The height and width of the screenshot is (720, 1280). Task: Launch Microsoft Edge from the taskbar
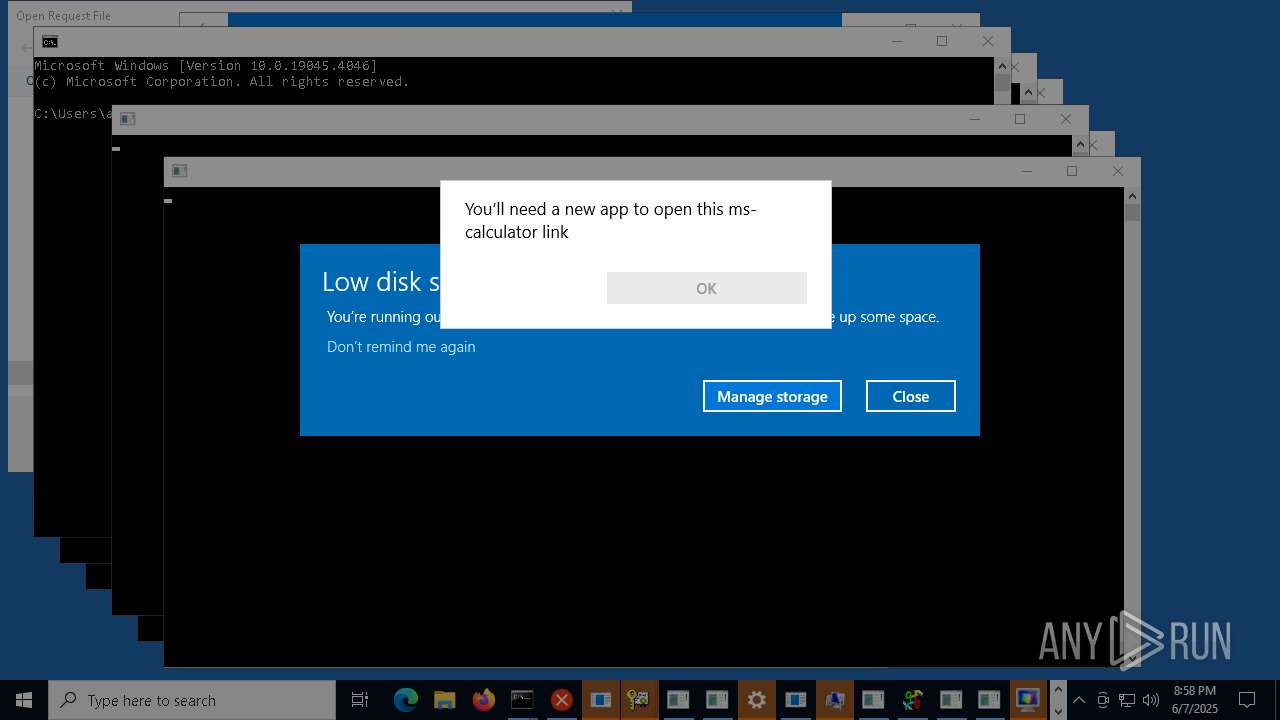(405, 700)
